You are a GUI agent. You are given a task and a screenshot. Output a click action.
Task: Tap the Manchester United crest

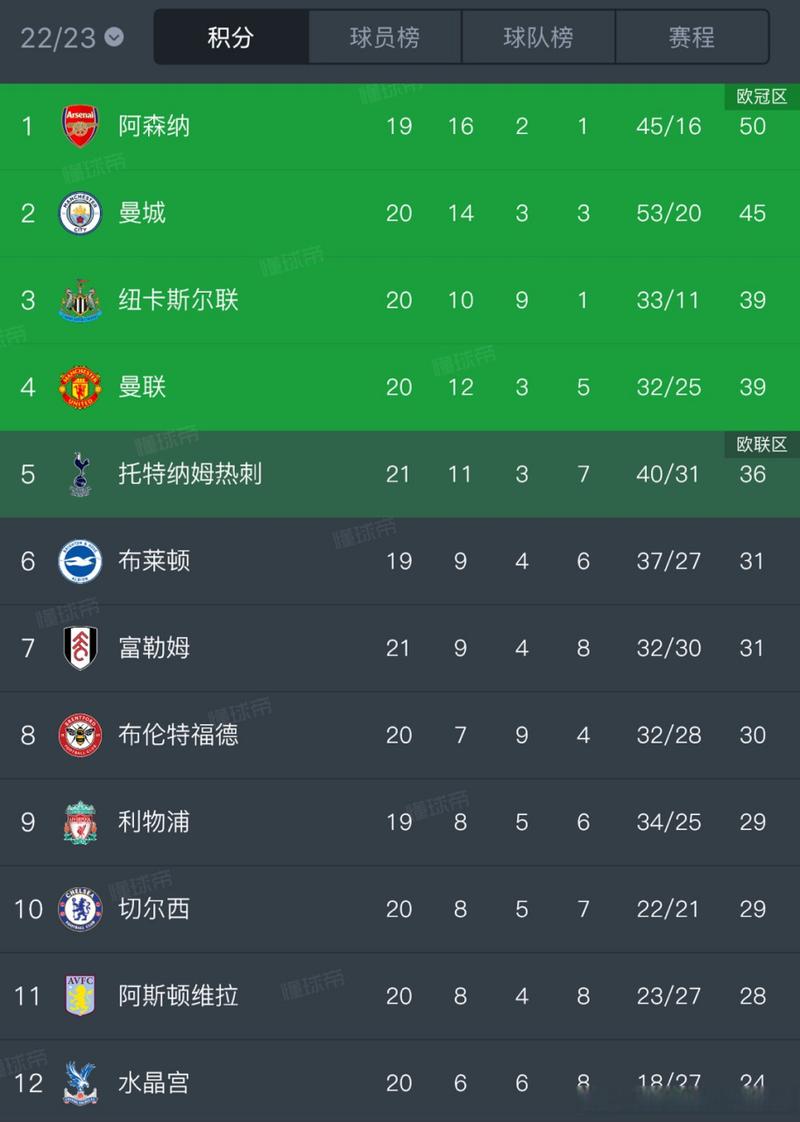pos(80,387)
